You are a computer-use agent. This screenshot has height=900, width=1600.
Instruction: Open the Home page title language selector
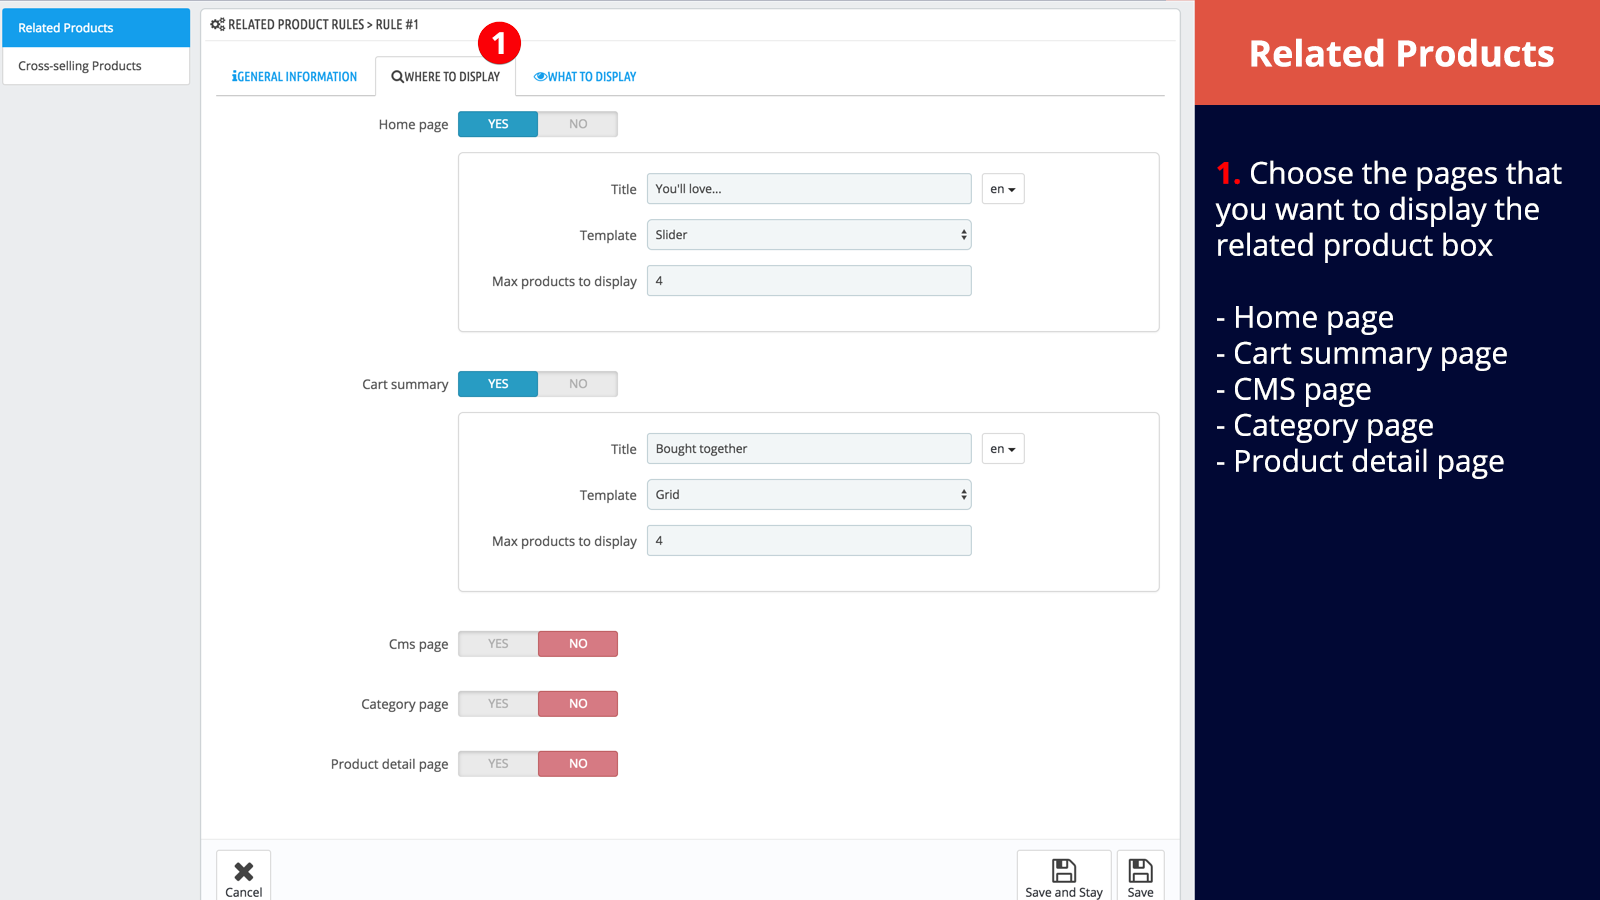click(x=1003, y=189)
